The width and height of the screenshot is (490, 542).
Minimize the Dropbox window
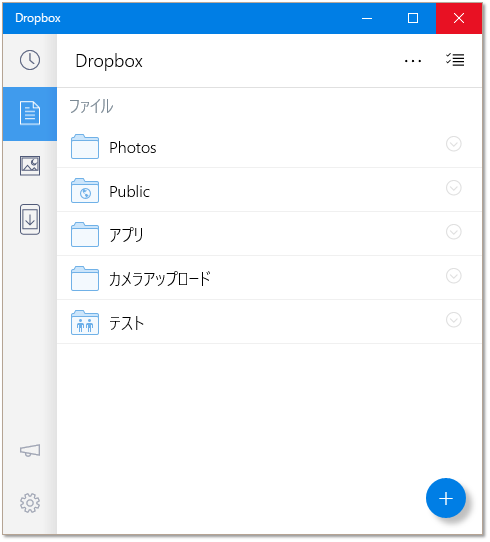[x=367, y=18]
